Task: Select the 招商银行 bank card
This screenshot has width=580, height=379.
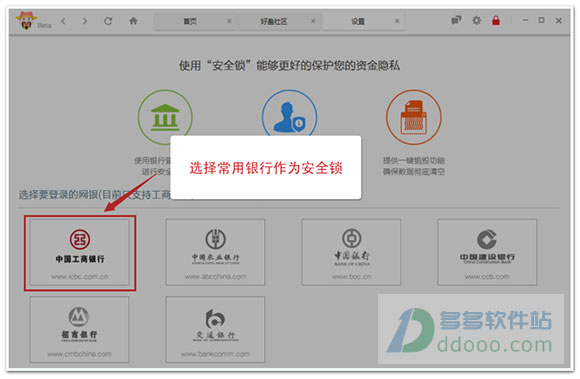Action: point(80,329)
